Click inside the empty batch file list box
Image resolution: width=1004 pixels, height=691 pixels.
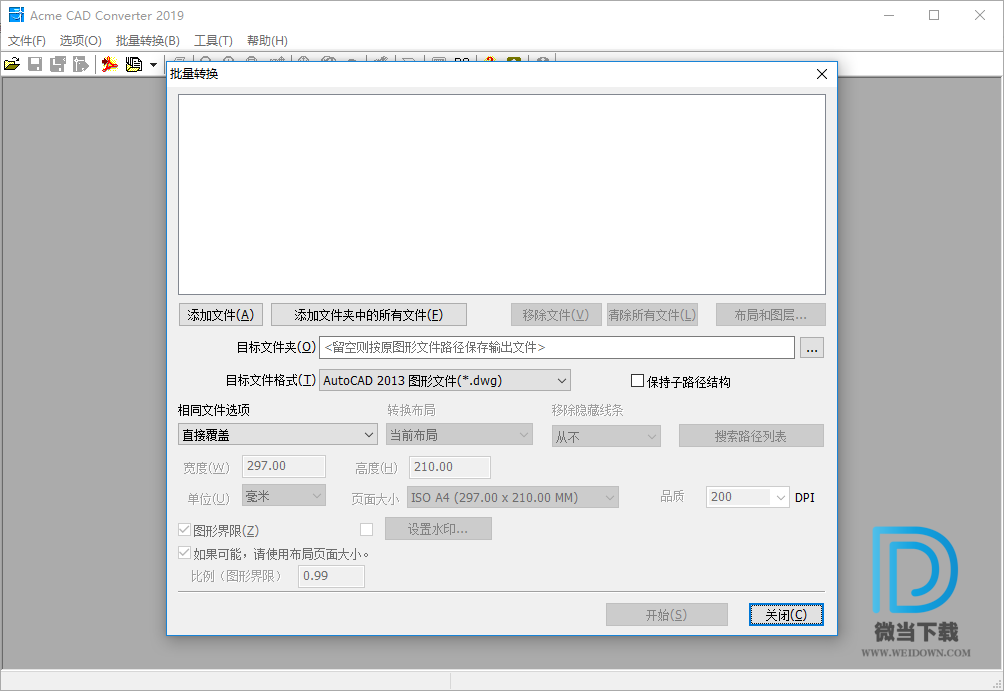[501, 194]
